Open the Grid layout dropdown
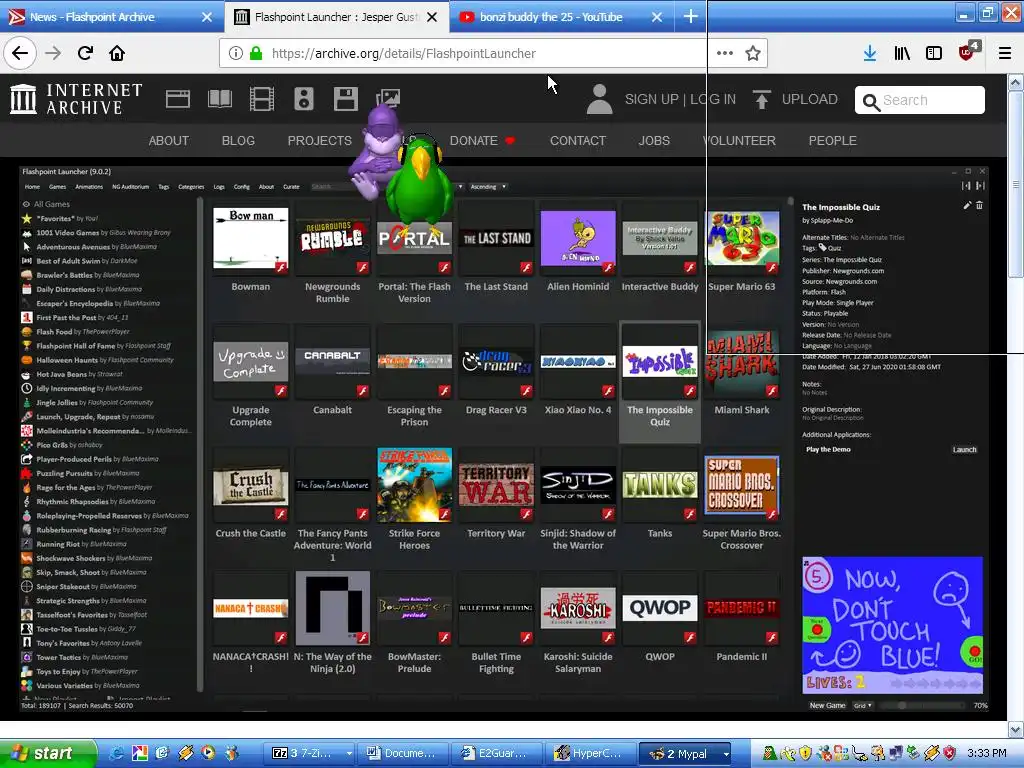This screenshot has height=768, width=1024. coord(863,705)
